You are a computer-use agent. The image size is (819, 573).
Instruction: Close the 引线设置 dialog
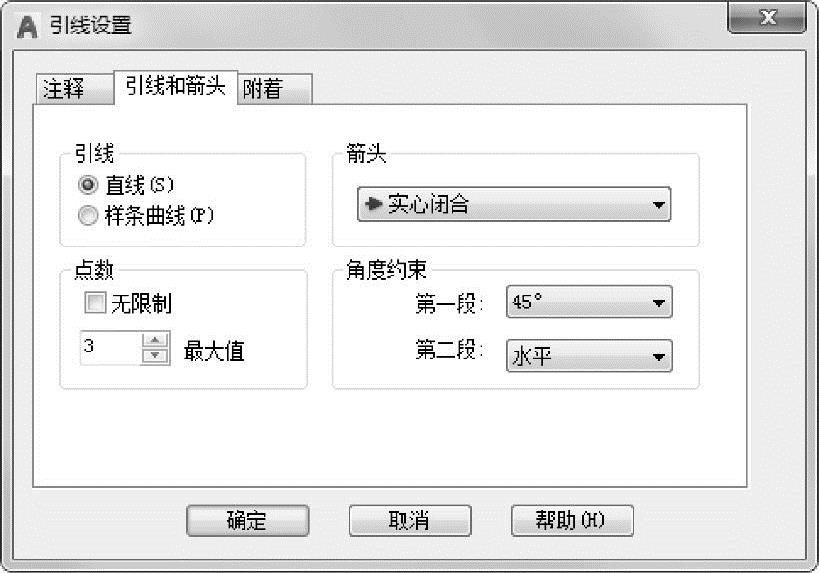pos(767,19)
